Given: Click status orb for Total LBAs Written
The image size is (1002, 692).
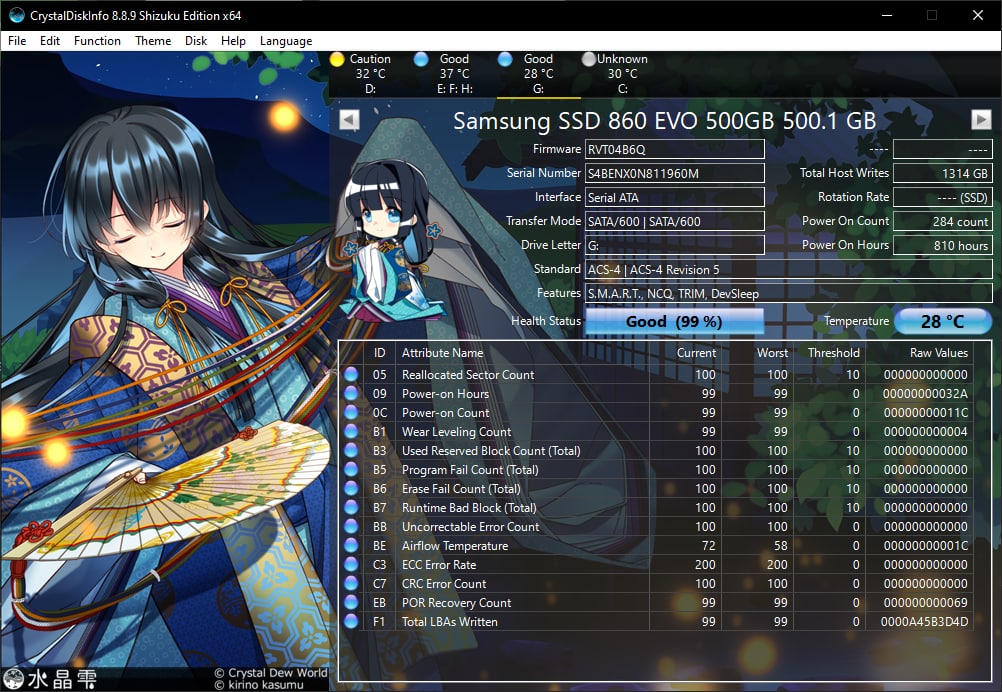Looking at the screenshot, I should coord(351,622).
